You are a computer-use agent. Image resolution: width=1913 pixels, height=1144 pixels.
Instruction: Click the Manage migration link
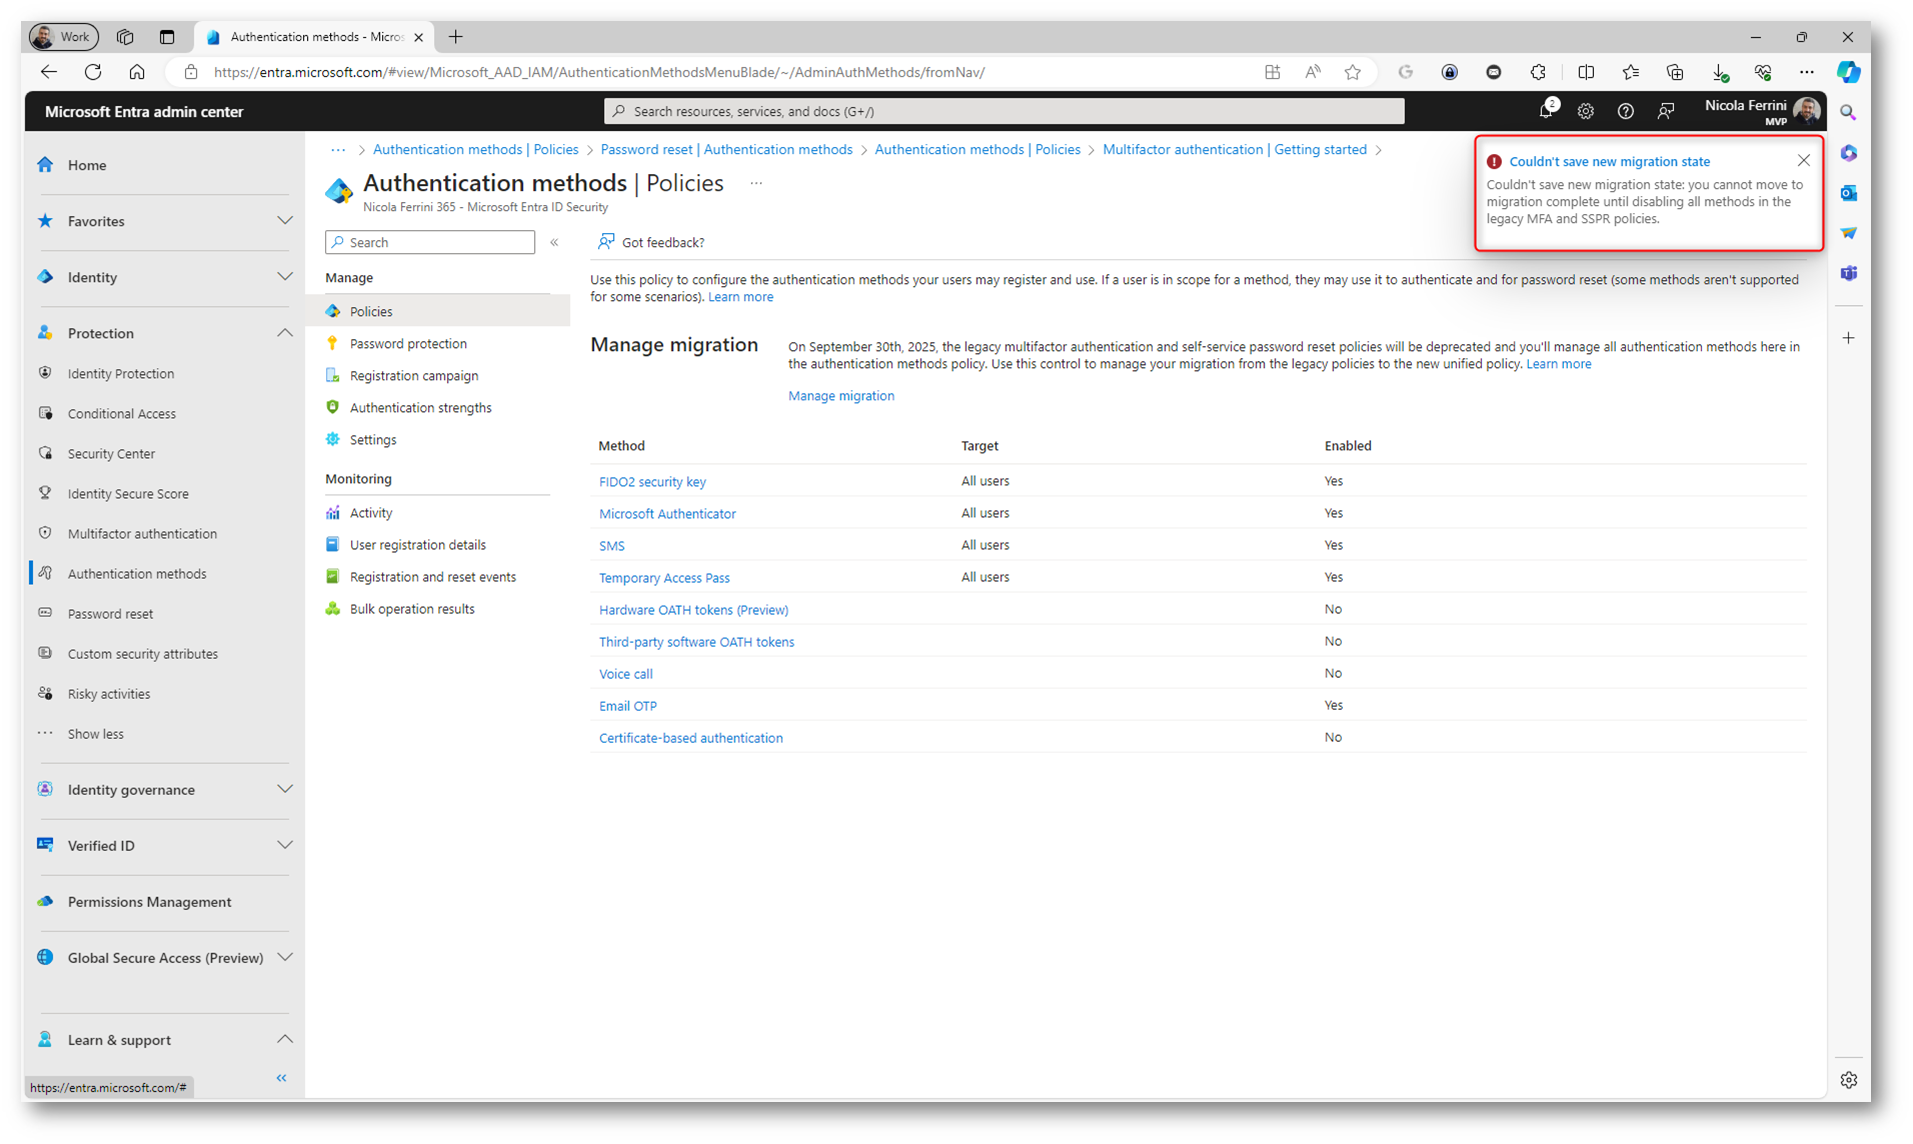tap(840, 396)
